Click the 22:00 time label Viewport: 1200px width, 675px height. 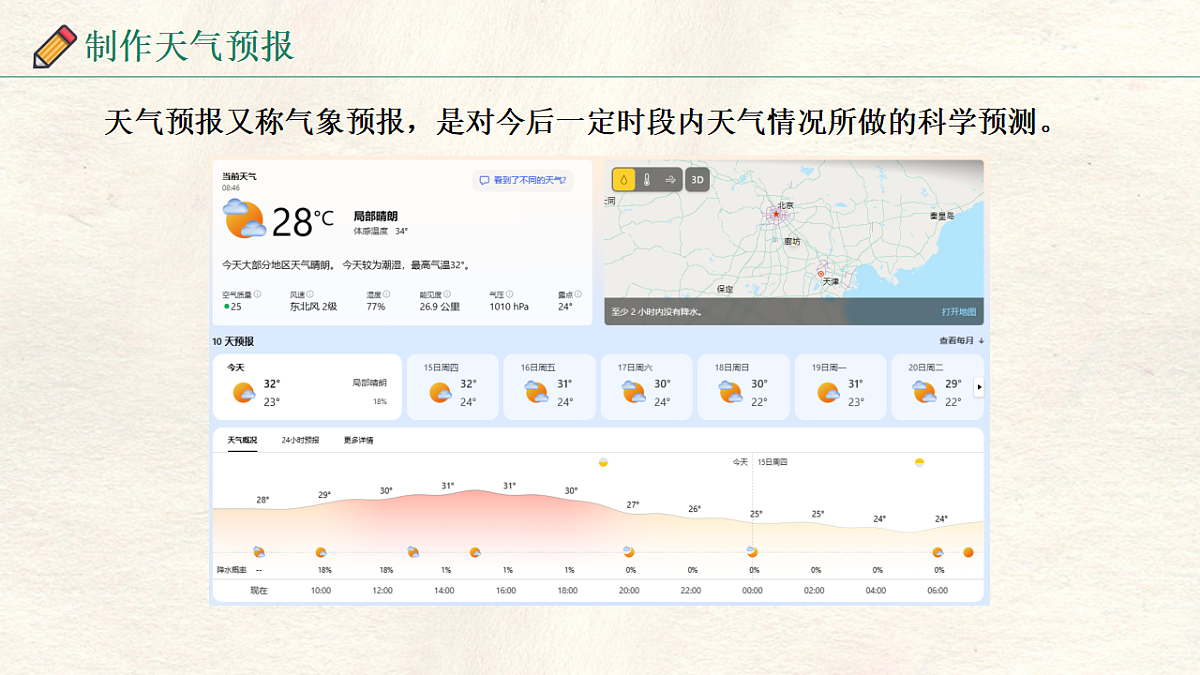(x=691, y=590)
